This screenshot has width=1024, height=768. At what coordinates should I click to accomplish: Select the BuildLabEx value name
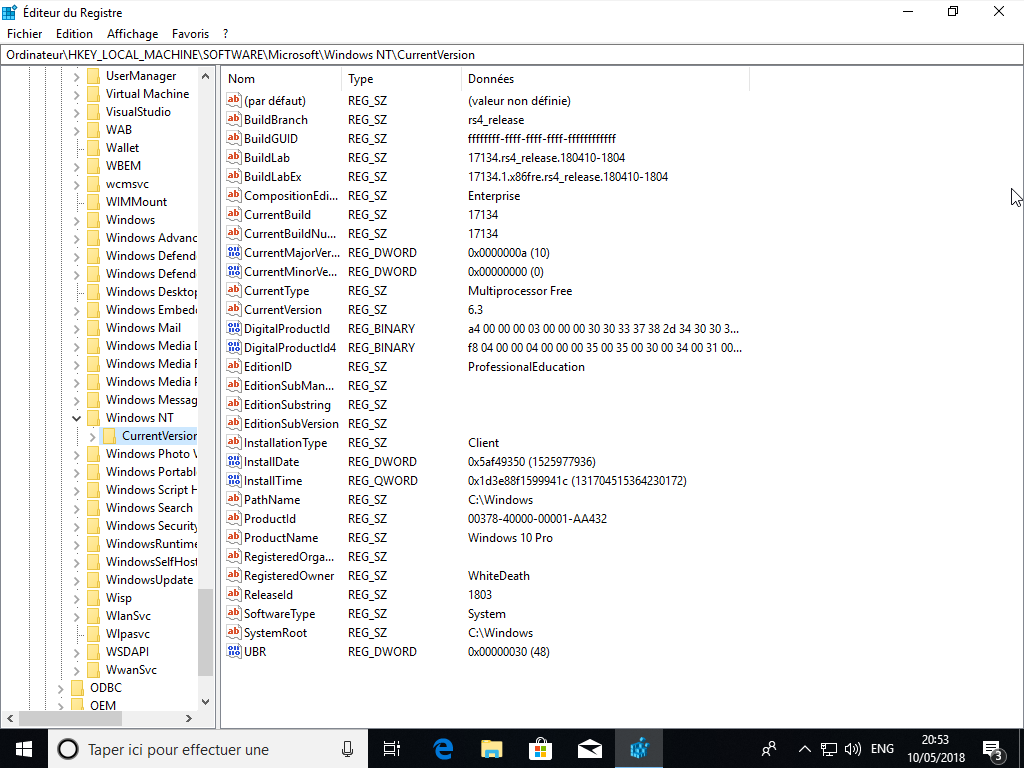click(272, 176)
